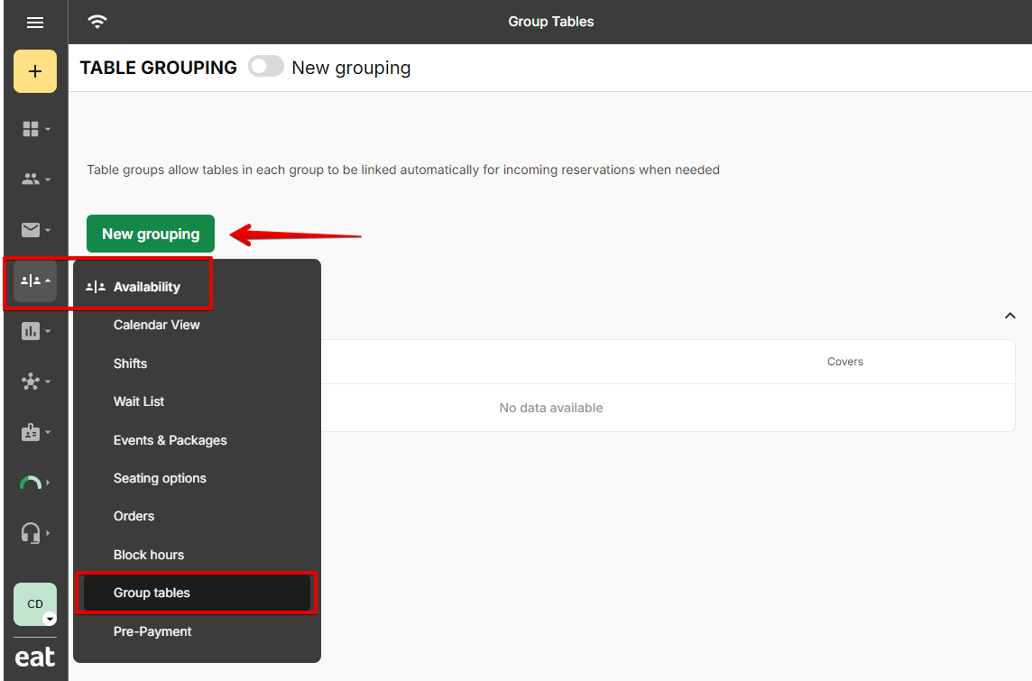
Task: Click the ID badge icon in sidebar
Action: click(x=35, y=433)
